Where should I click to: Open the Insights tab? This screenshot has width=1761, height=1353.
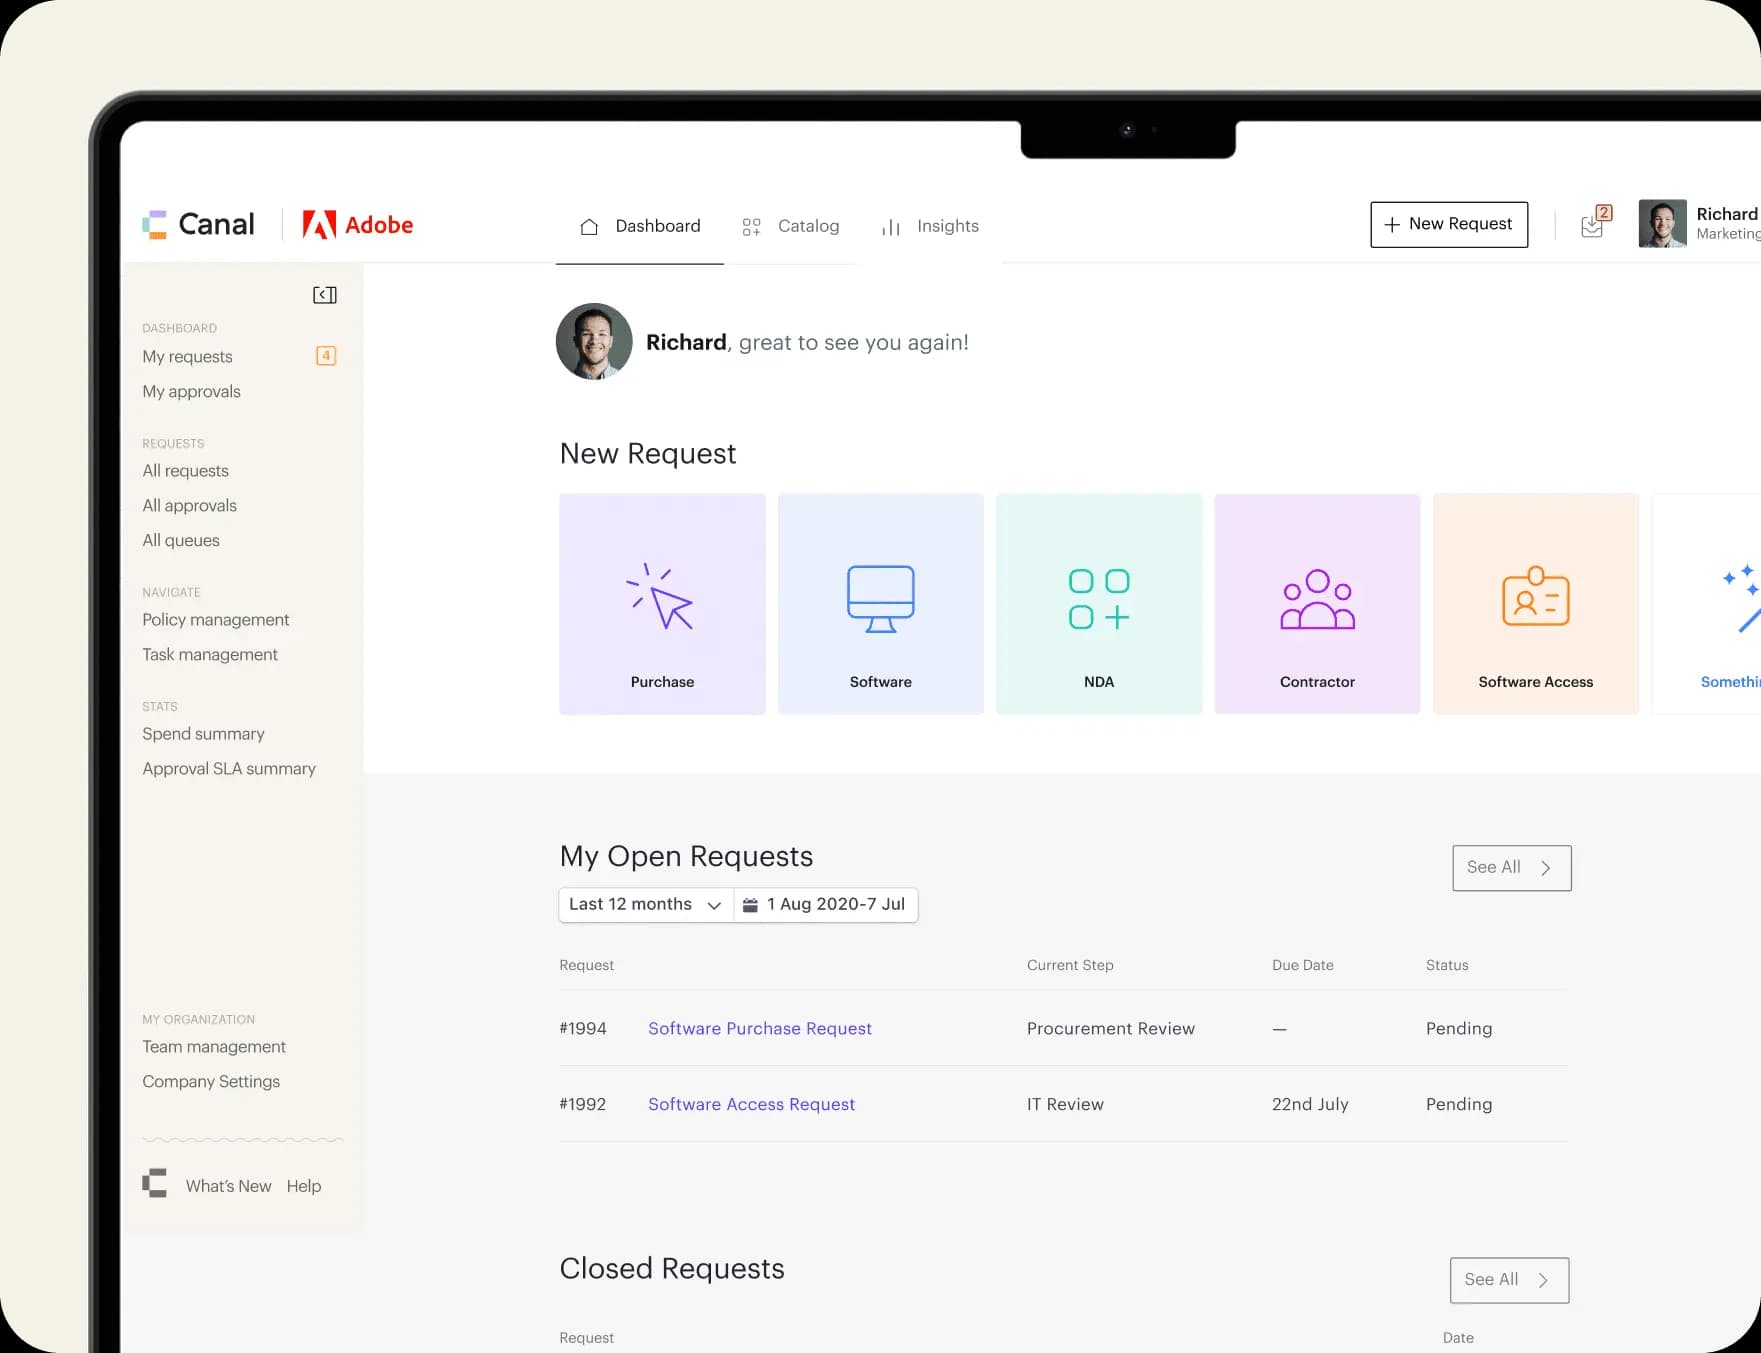[930, 227]
